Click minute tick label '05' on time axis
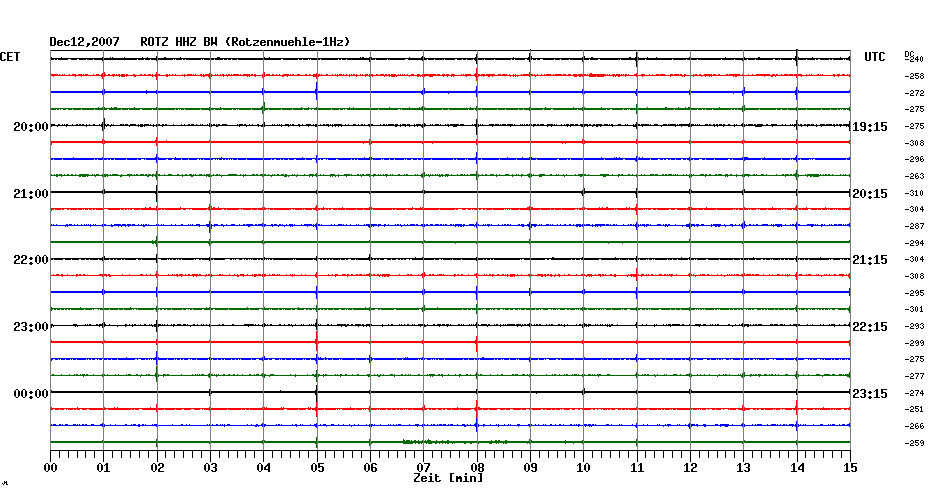 317,468
